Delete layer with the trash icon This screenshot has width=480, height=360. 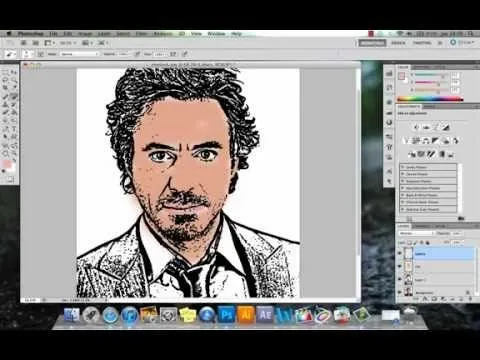(470, 299)
